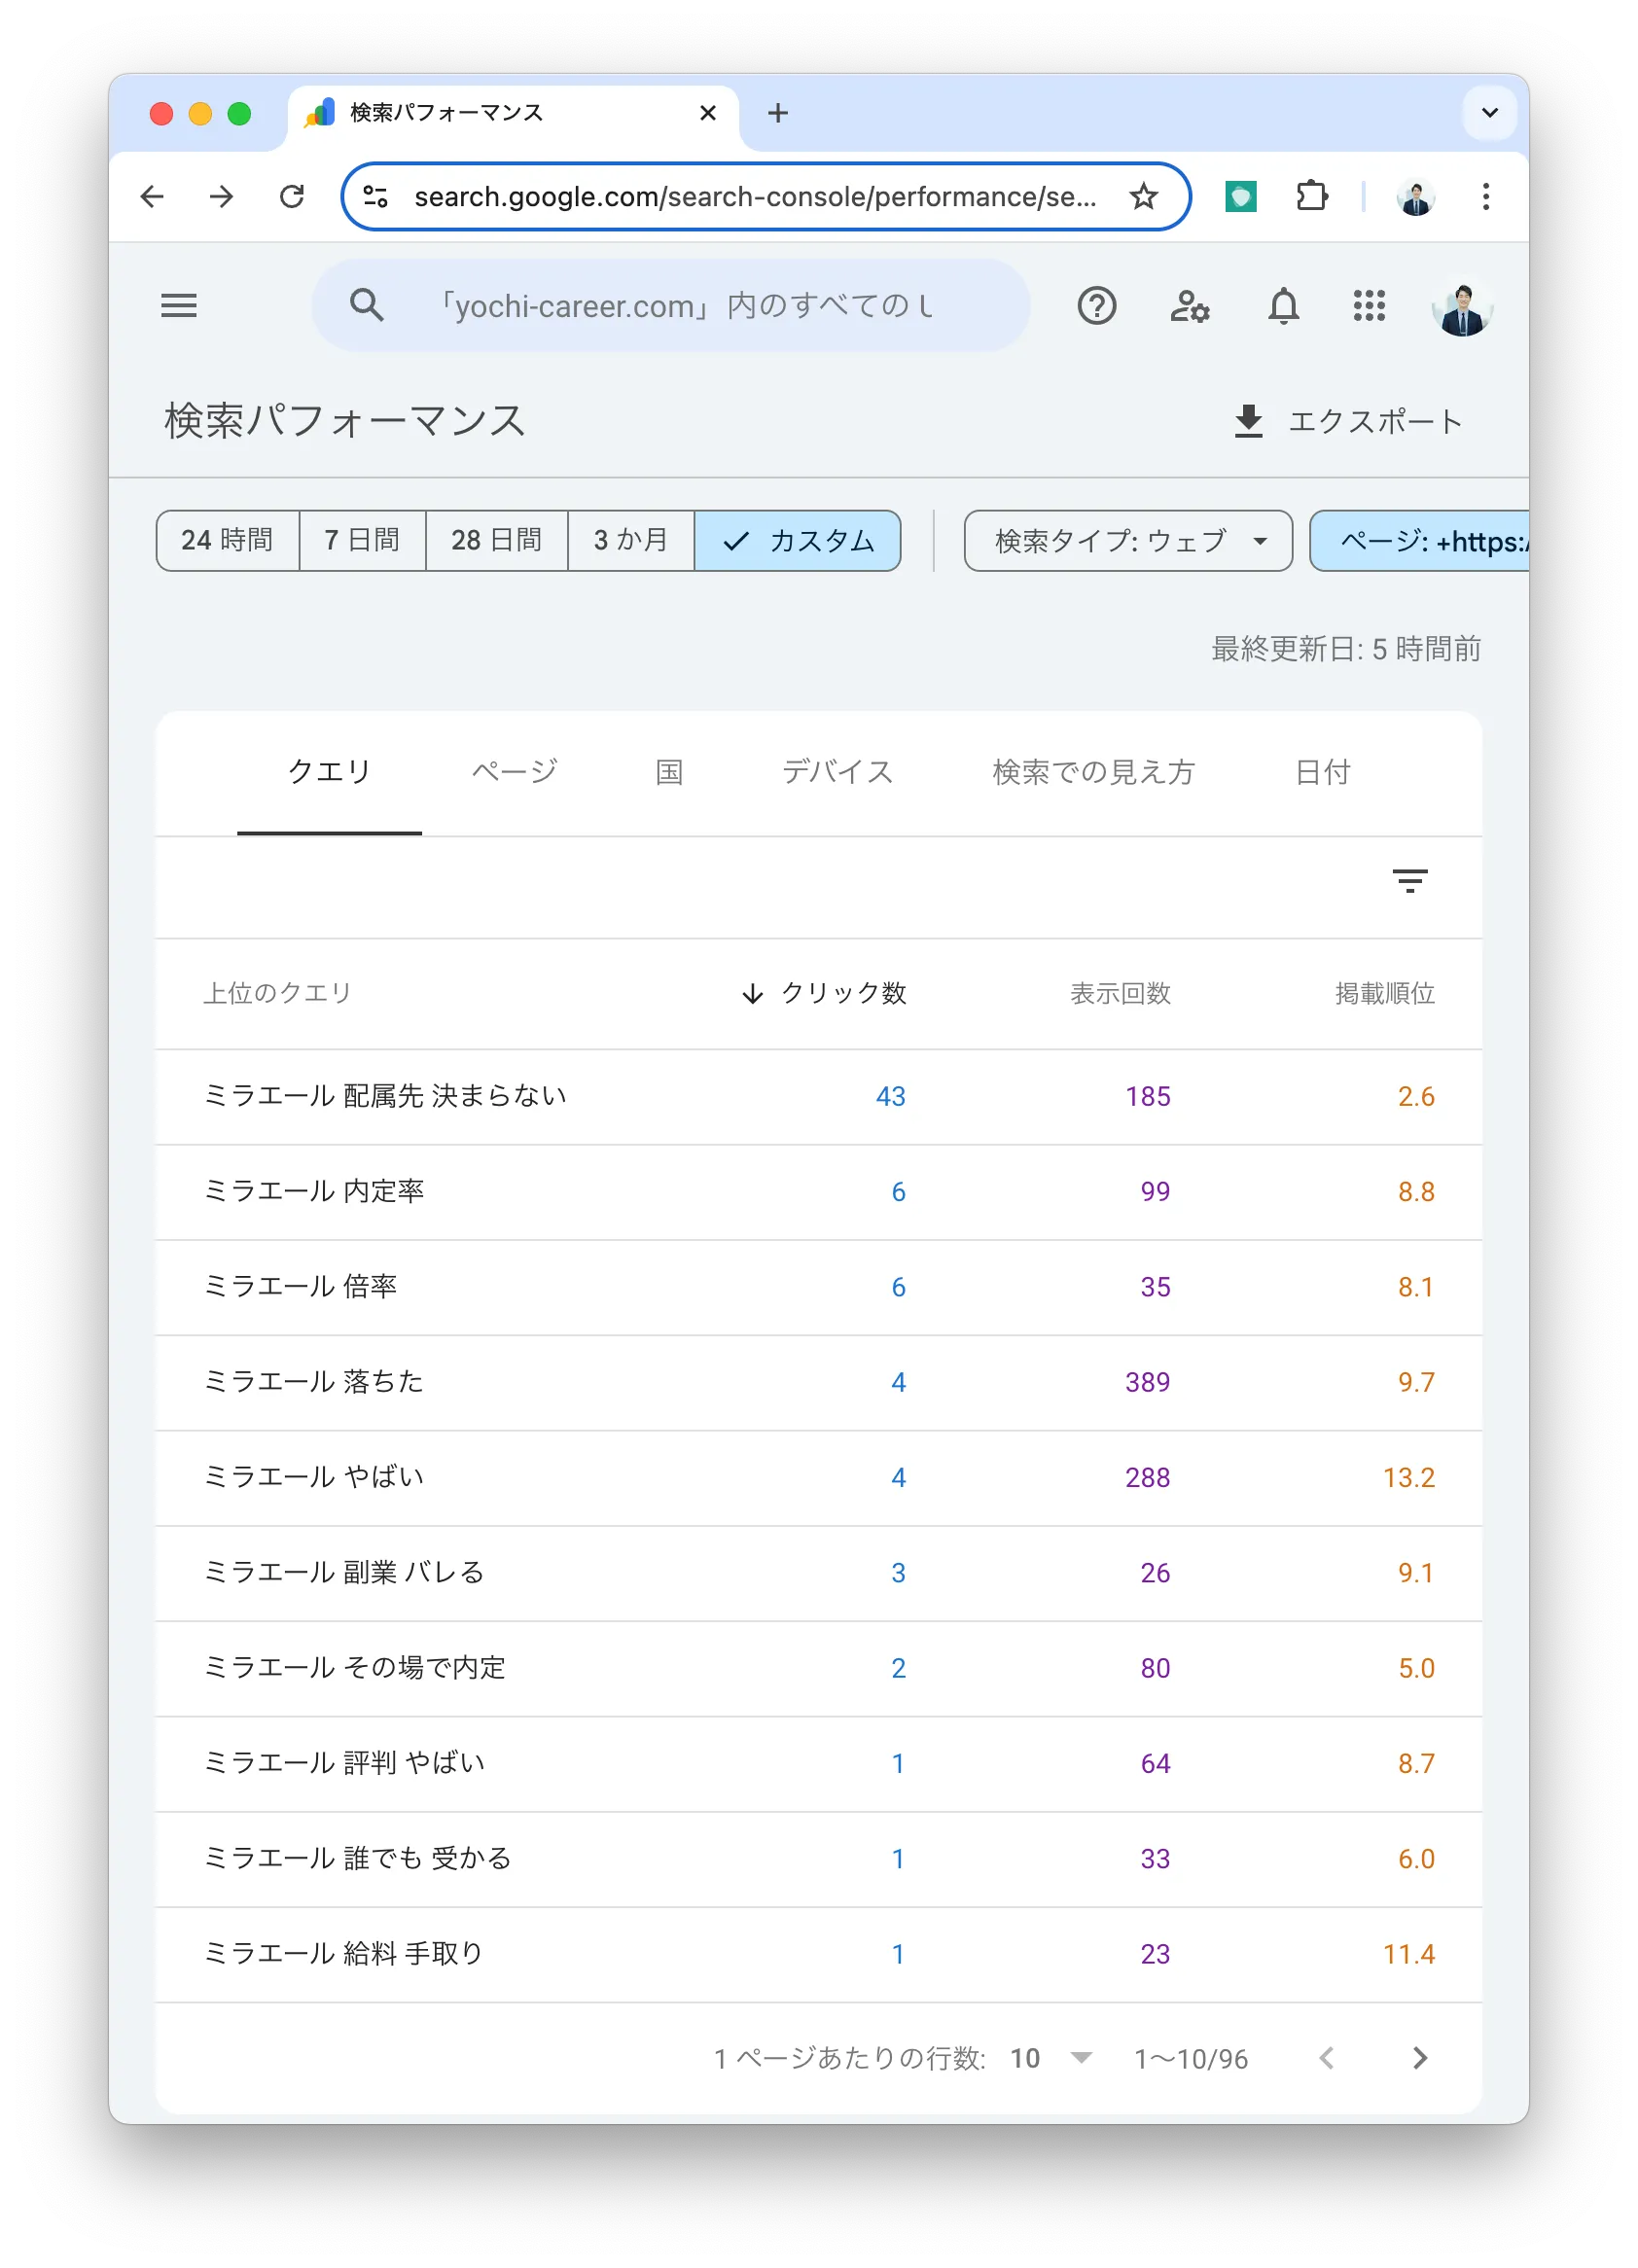1638x2268 pixels.
Task: Open user and permission settings icon
Action: coord(1189,305)
